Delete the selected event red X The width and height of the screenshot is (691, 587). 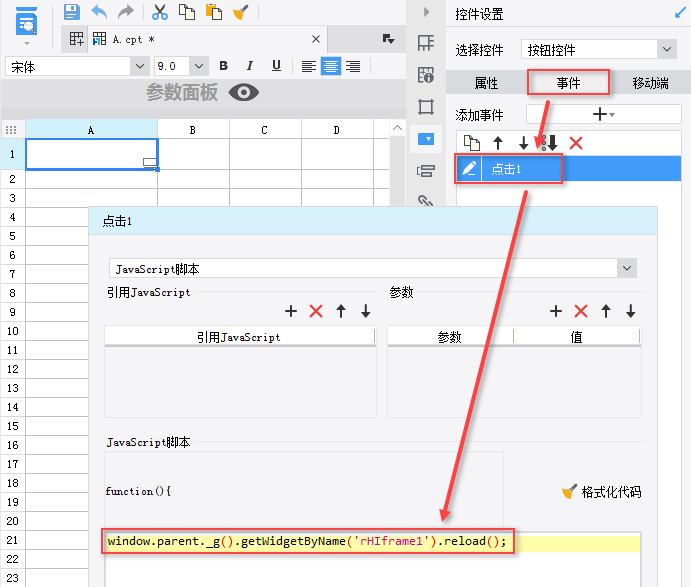click(576, 143)
